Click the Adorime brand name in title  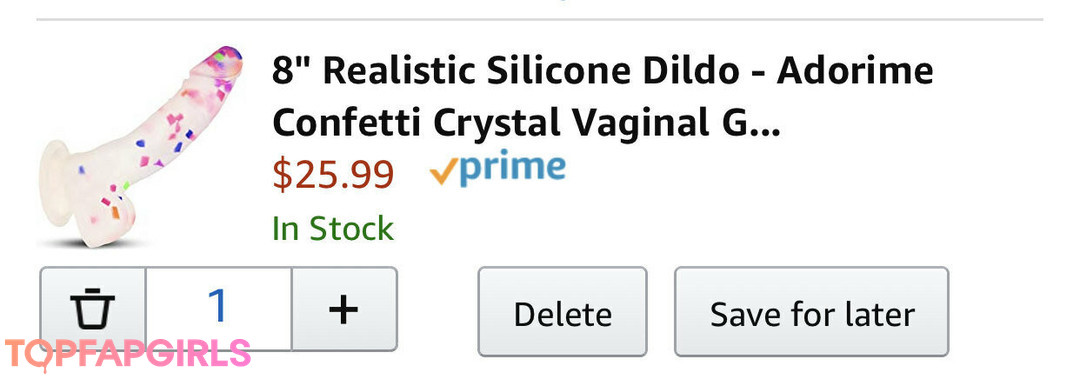(855, 71)
